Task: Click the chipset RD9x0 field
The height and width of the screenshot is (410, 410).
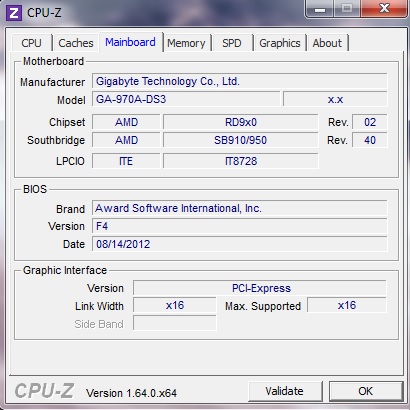Action: [x=241, y=122]
